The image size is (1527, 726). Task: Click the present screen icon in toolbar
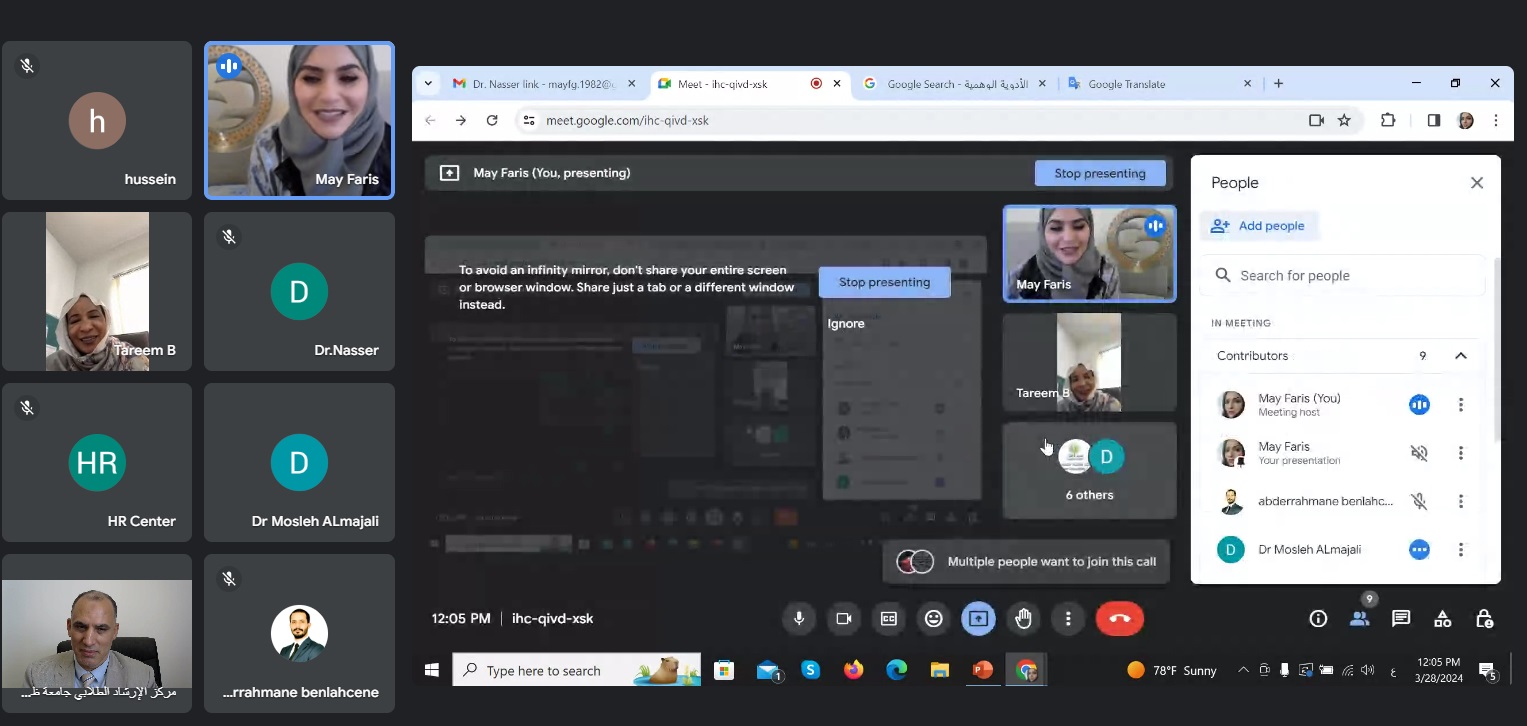click(978, 619)
